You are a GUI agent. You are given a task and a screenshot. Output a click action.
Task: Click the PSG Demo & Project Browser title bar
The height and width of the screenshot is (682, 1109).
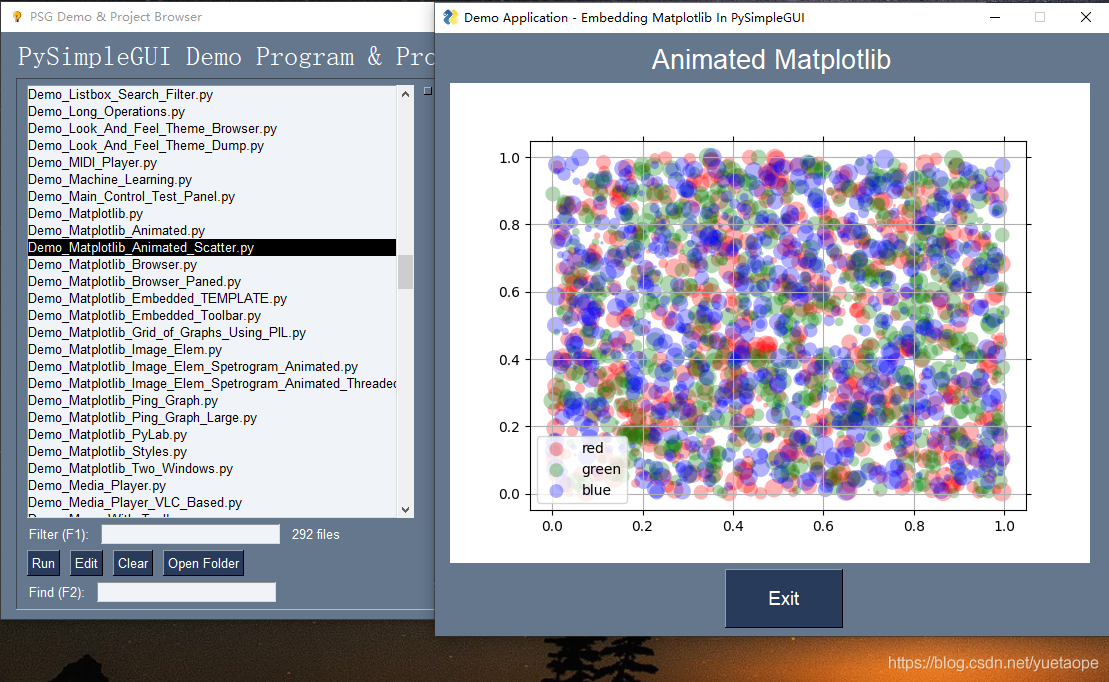218,16
